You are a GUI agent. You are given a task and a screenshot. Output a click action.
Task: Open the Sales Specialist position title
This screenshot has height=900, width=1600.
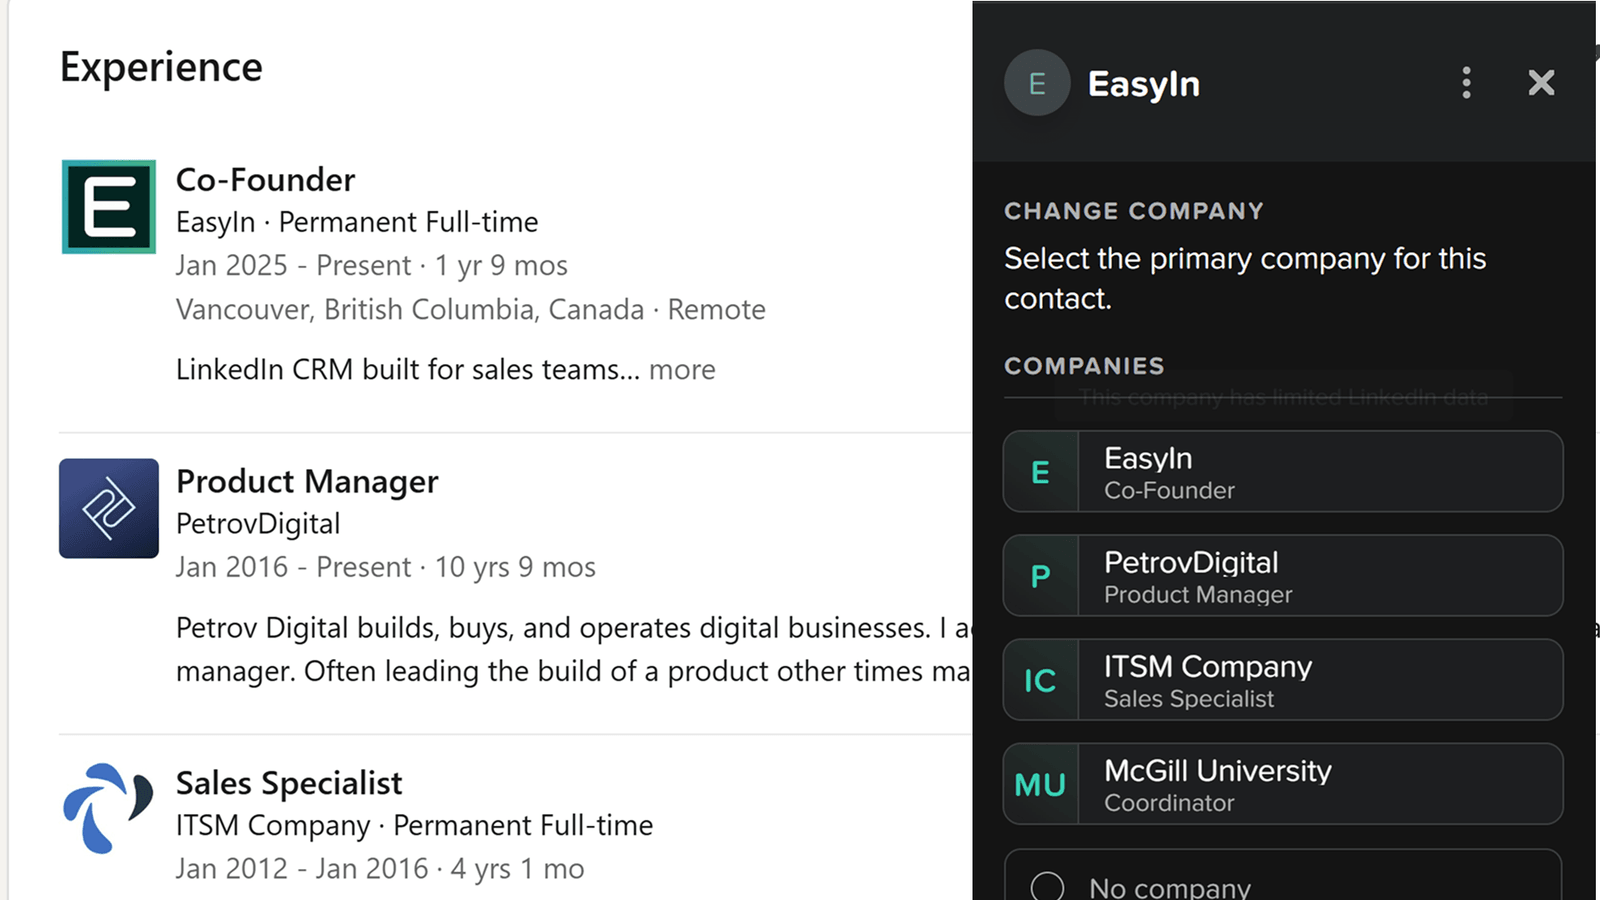[289, 783]
